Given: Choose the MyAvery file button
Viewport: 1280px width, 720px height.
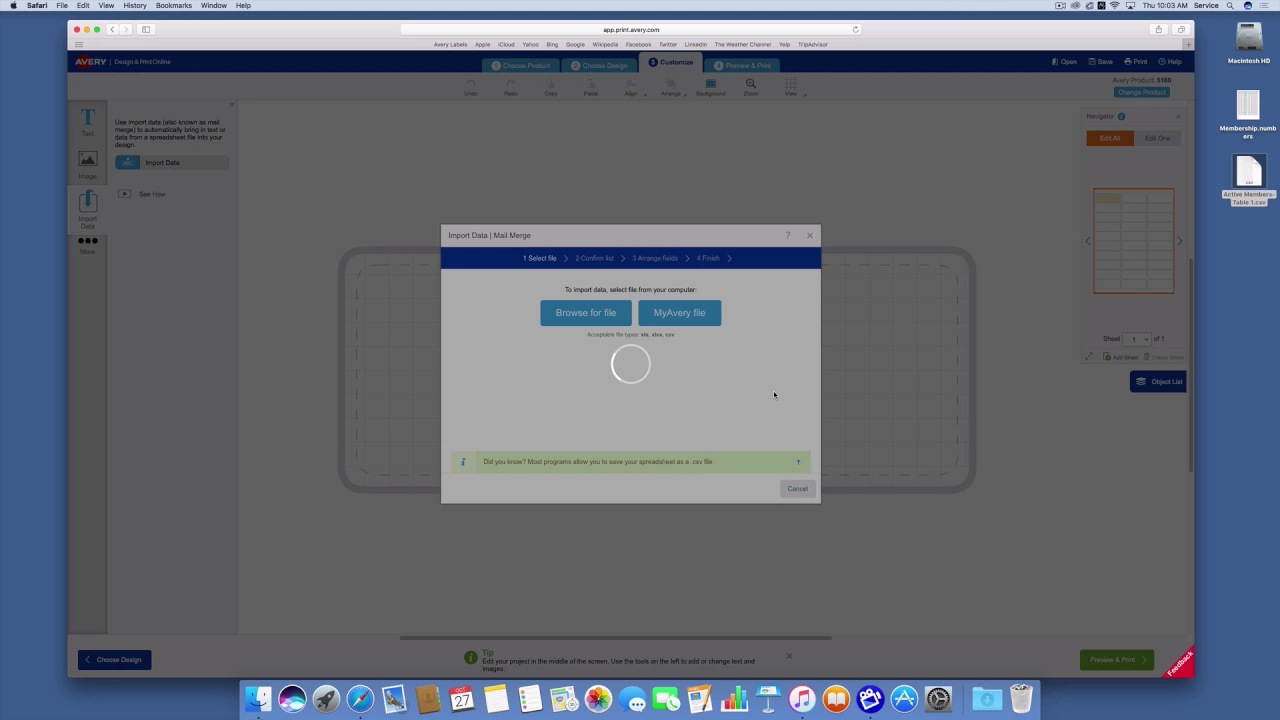Looking at the screenshot, I should click(x=679, y=313).
